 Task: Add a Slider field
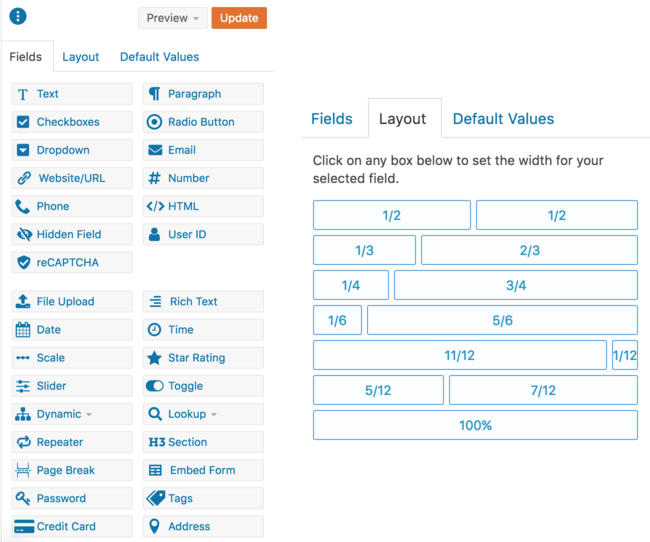point(72,386)
